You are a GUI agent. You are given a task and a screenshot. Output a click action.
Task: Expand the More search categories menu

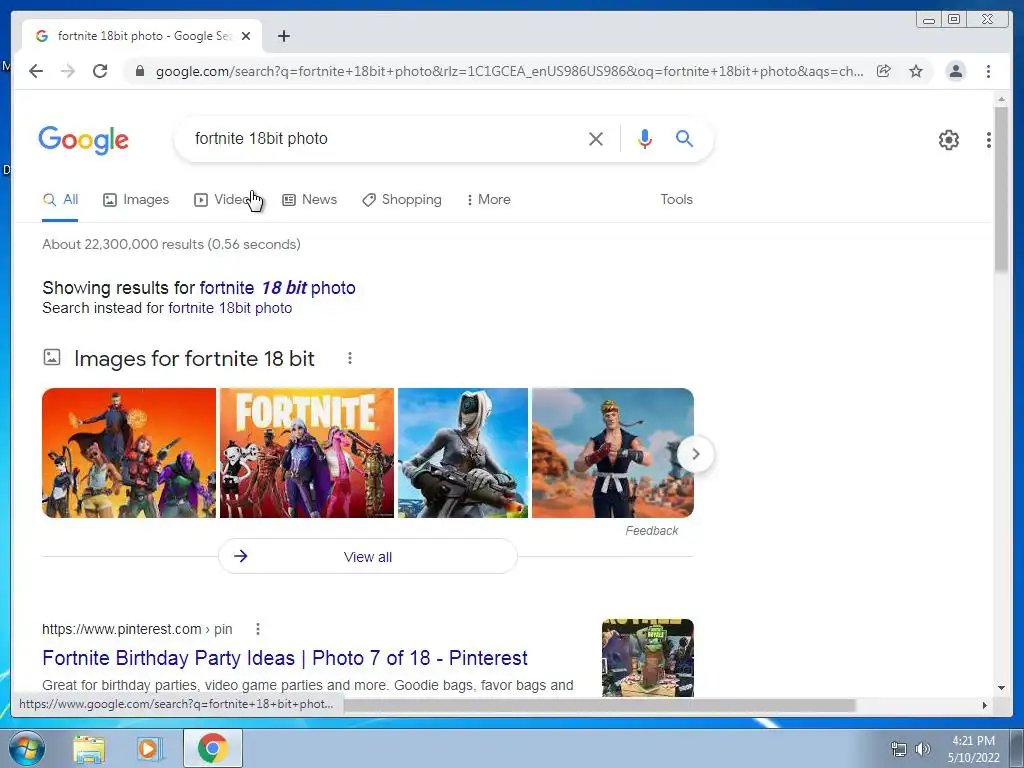pyautogui.click(x=488, y=200)
